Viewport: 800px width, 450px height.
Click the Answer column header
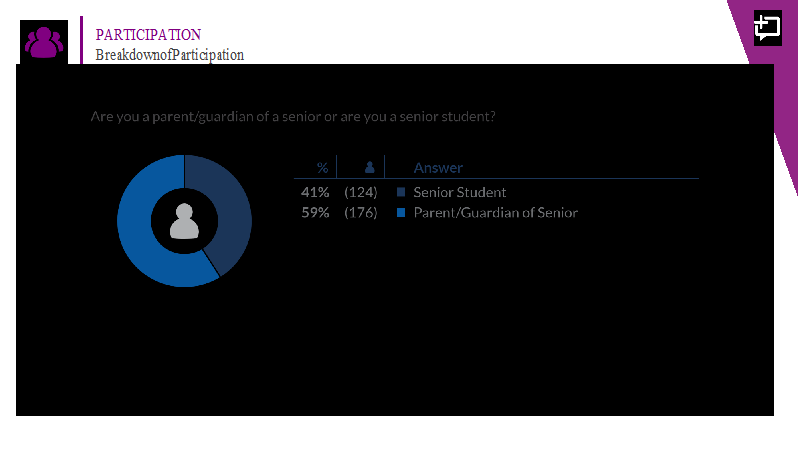point(438,168)
